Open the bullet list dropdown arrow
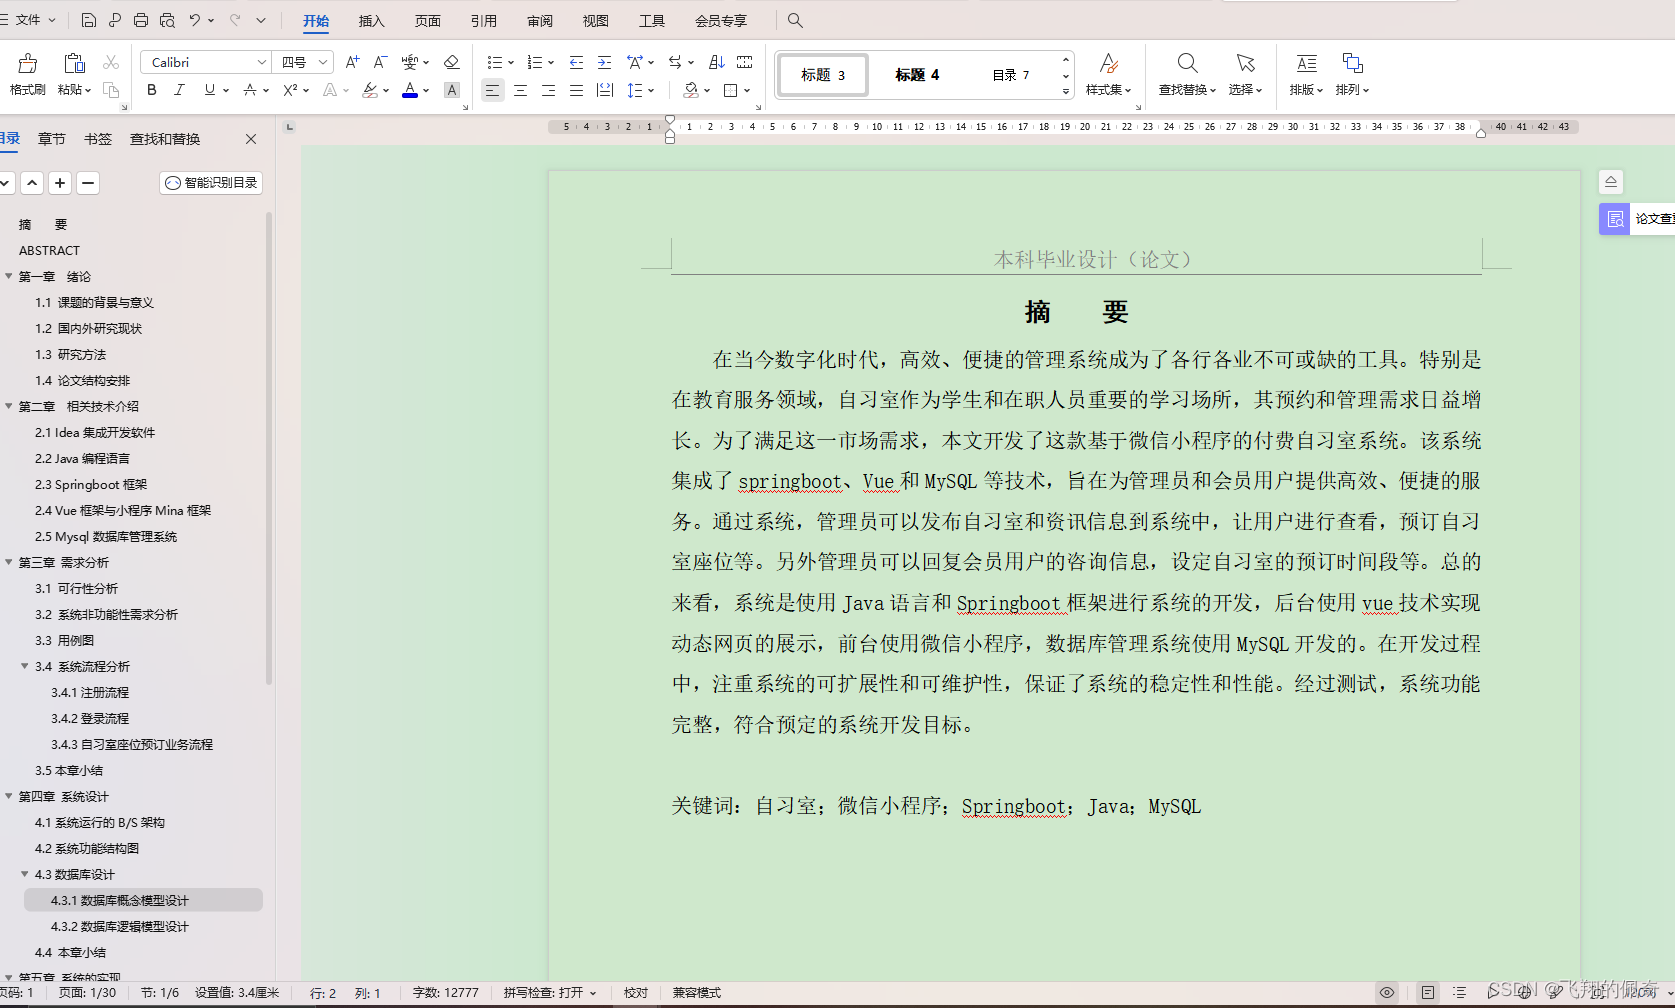Image resolution: width=1675 pixels, height=1008 pixels. point(511,62)
